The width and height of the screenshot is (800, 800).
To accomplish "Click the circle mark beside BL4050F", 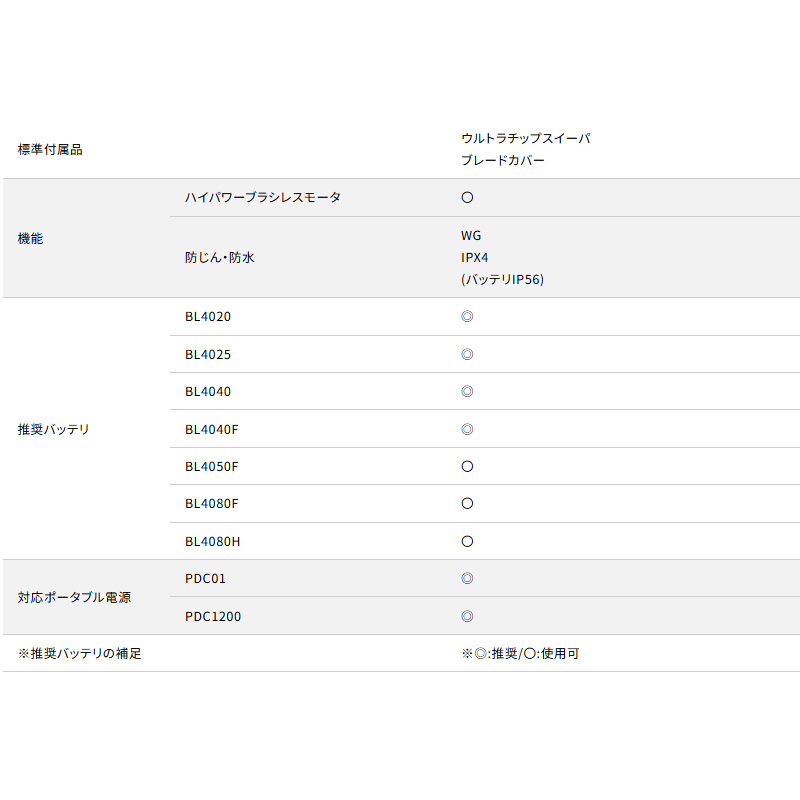I will coord(467,467).
